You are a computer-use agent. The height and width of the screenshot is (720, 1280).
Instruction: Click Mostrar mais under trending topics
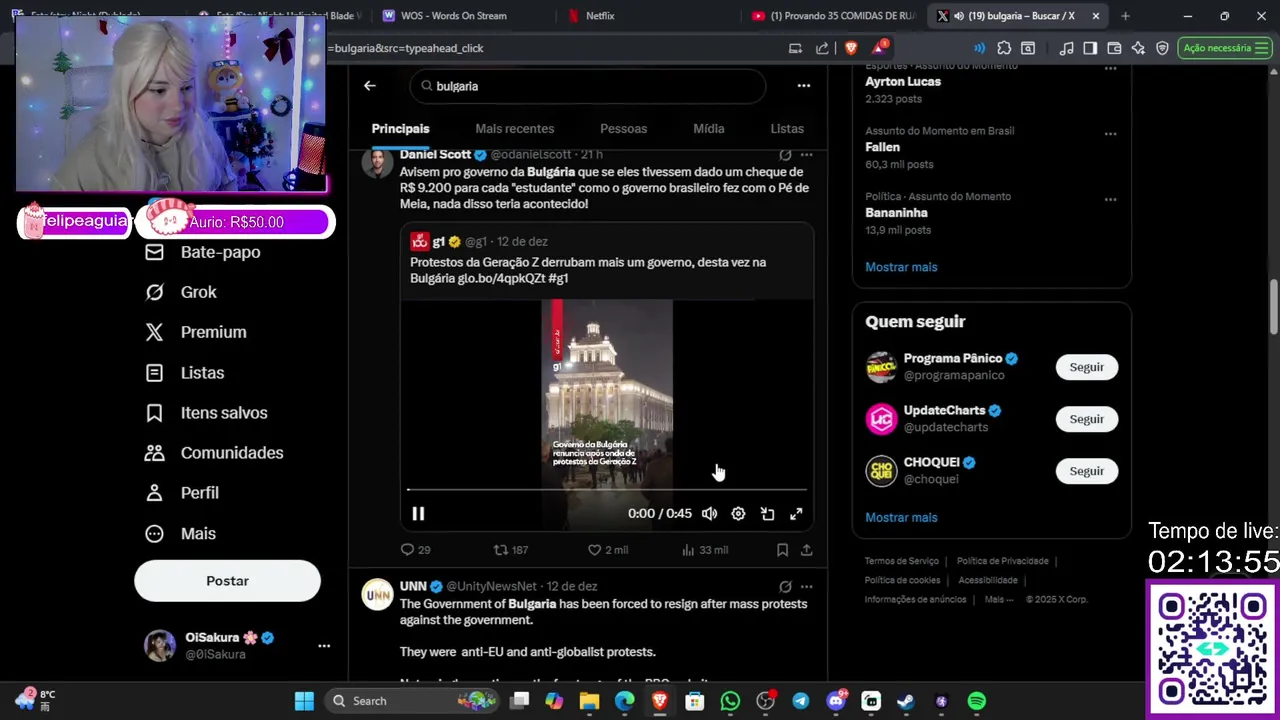pyautogui.click(x=901, y=267)
